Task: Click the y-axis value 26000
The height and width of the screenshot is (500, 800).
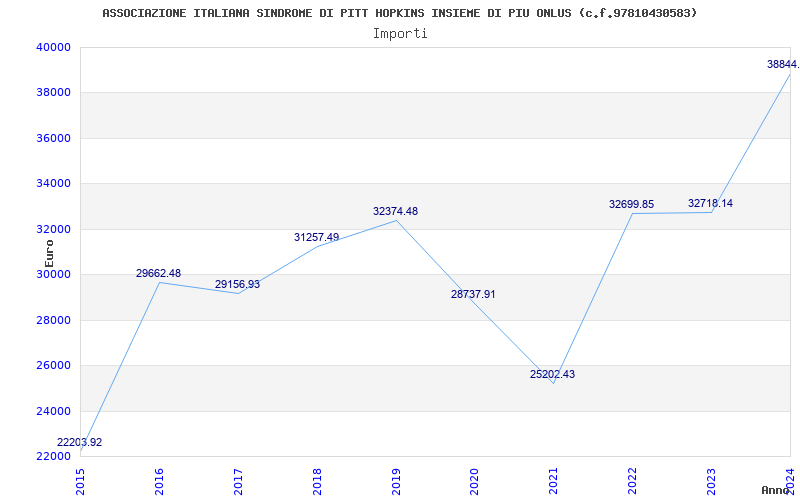Action: [53, 366]
